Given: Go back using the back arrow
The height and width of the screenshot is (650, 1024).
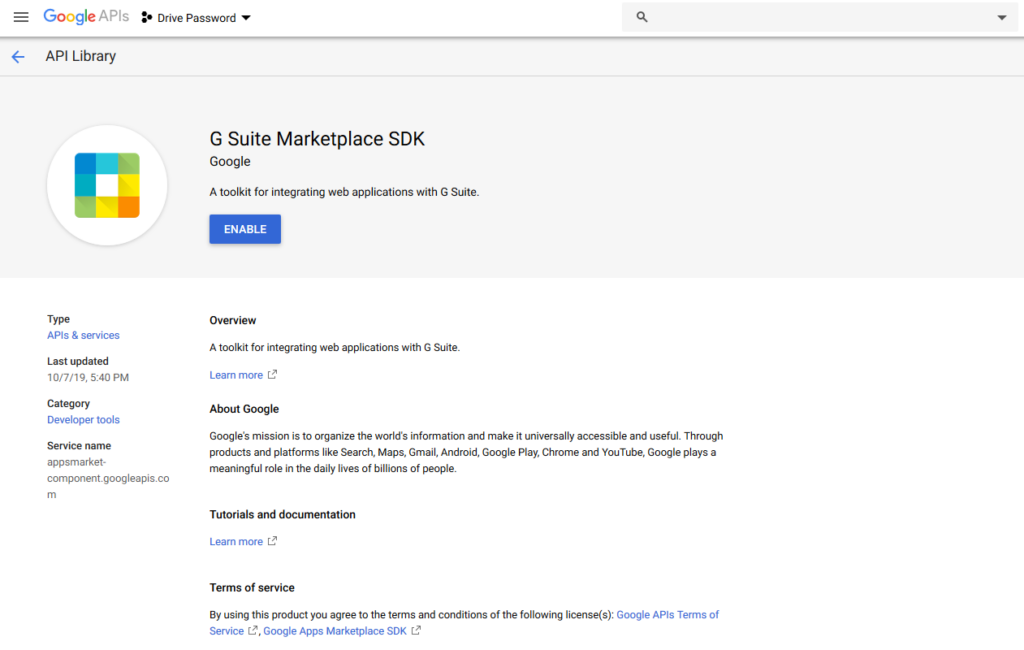Looking at the screenshot, I should tap(18, 57).
